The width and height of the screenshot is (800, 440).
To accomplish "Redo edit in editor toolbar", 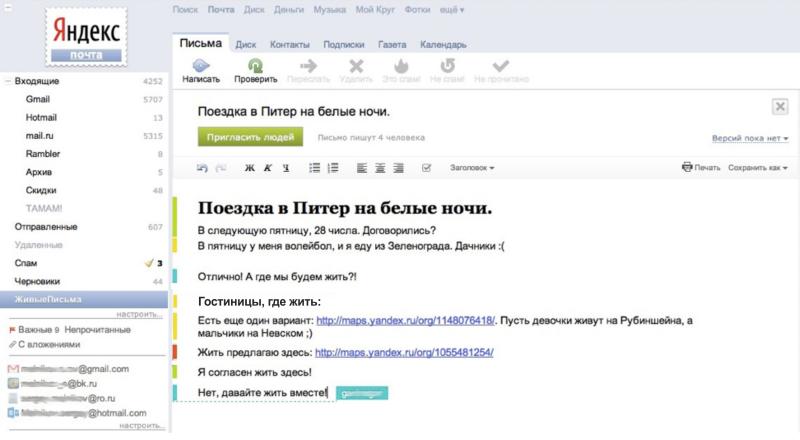I will click(x=221, y=167).
